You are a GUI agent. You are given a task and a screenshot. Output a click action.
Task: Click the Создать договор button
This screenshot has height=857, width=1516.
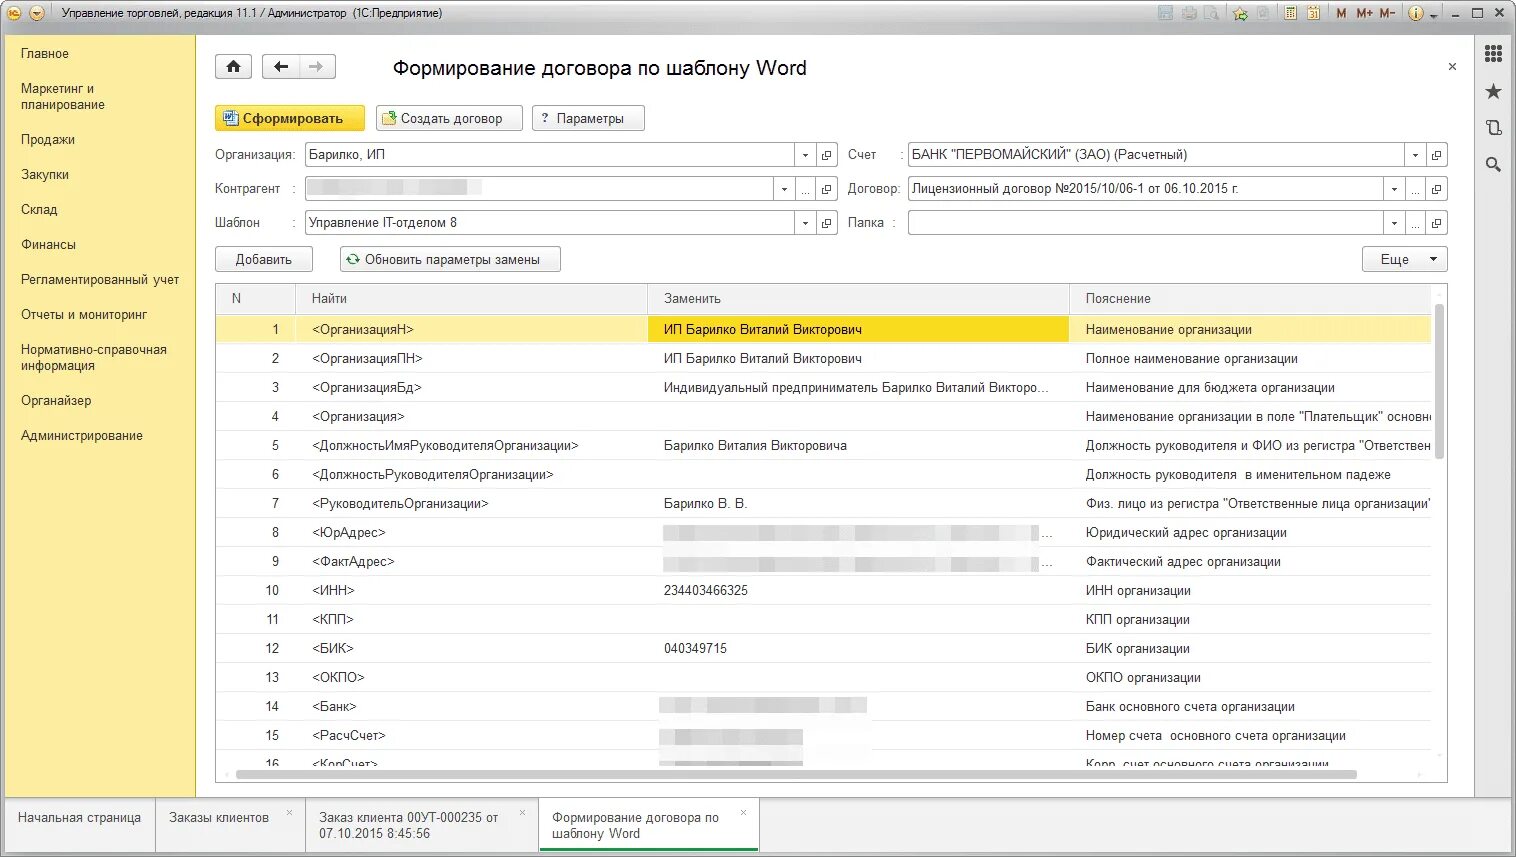coord(449,118)
